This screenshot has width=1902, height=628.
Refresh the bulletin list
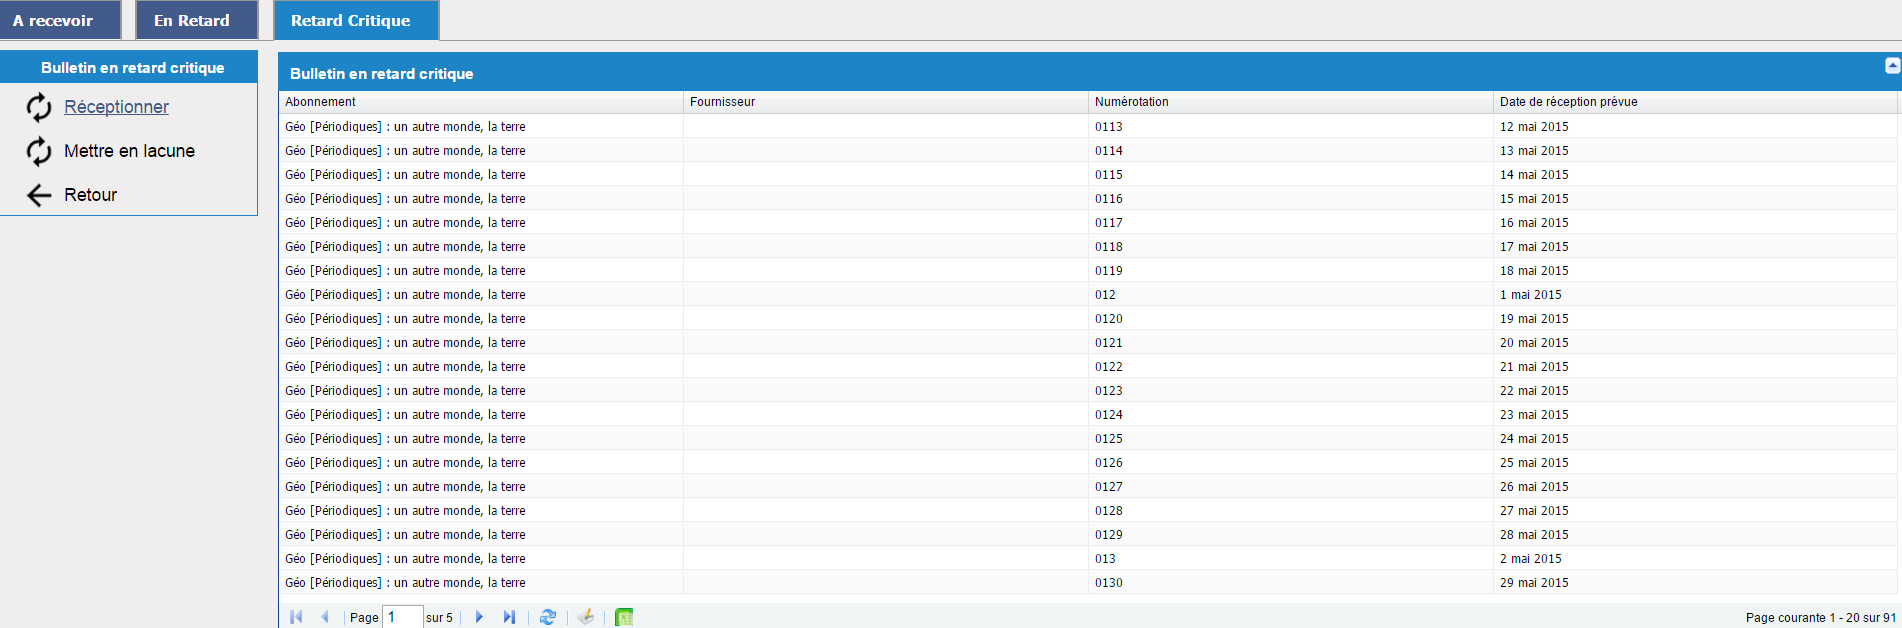(548, 617)
